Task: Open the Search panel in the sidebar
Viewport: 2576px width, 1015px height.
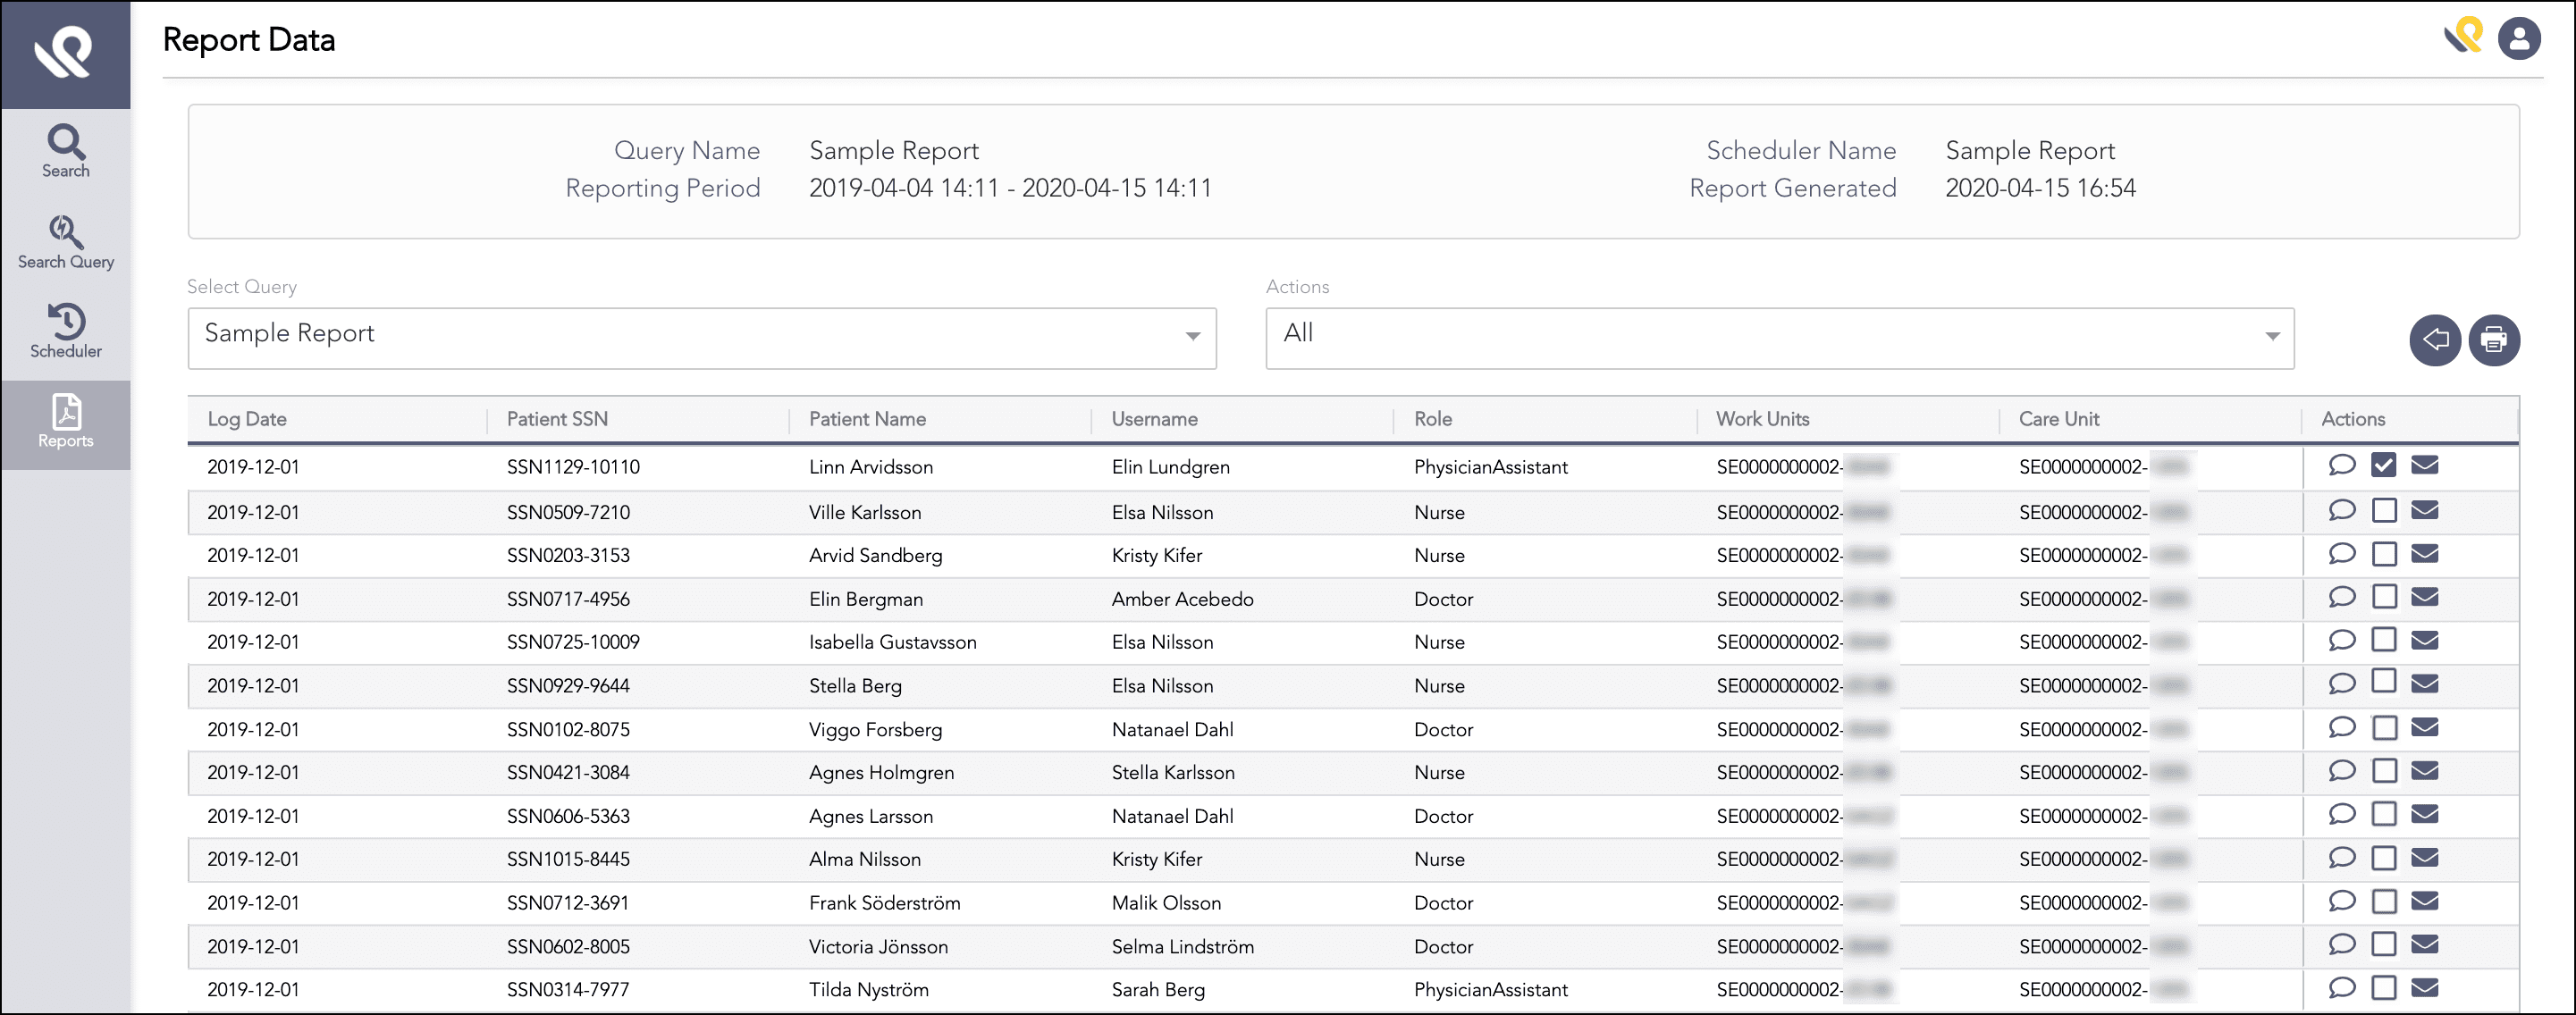Action: (x=65, y=150)
